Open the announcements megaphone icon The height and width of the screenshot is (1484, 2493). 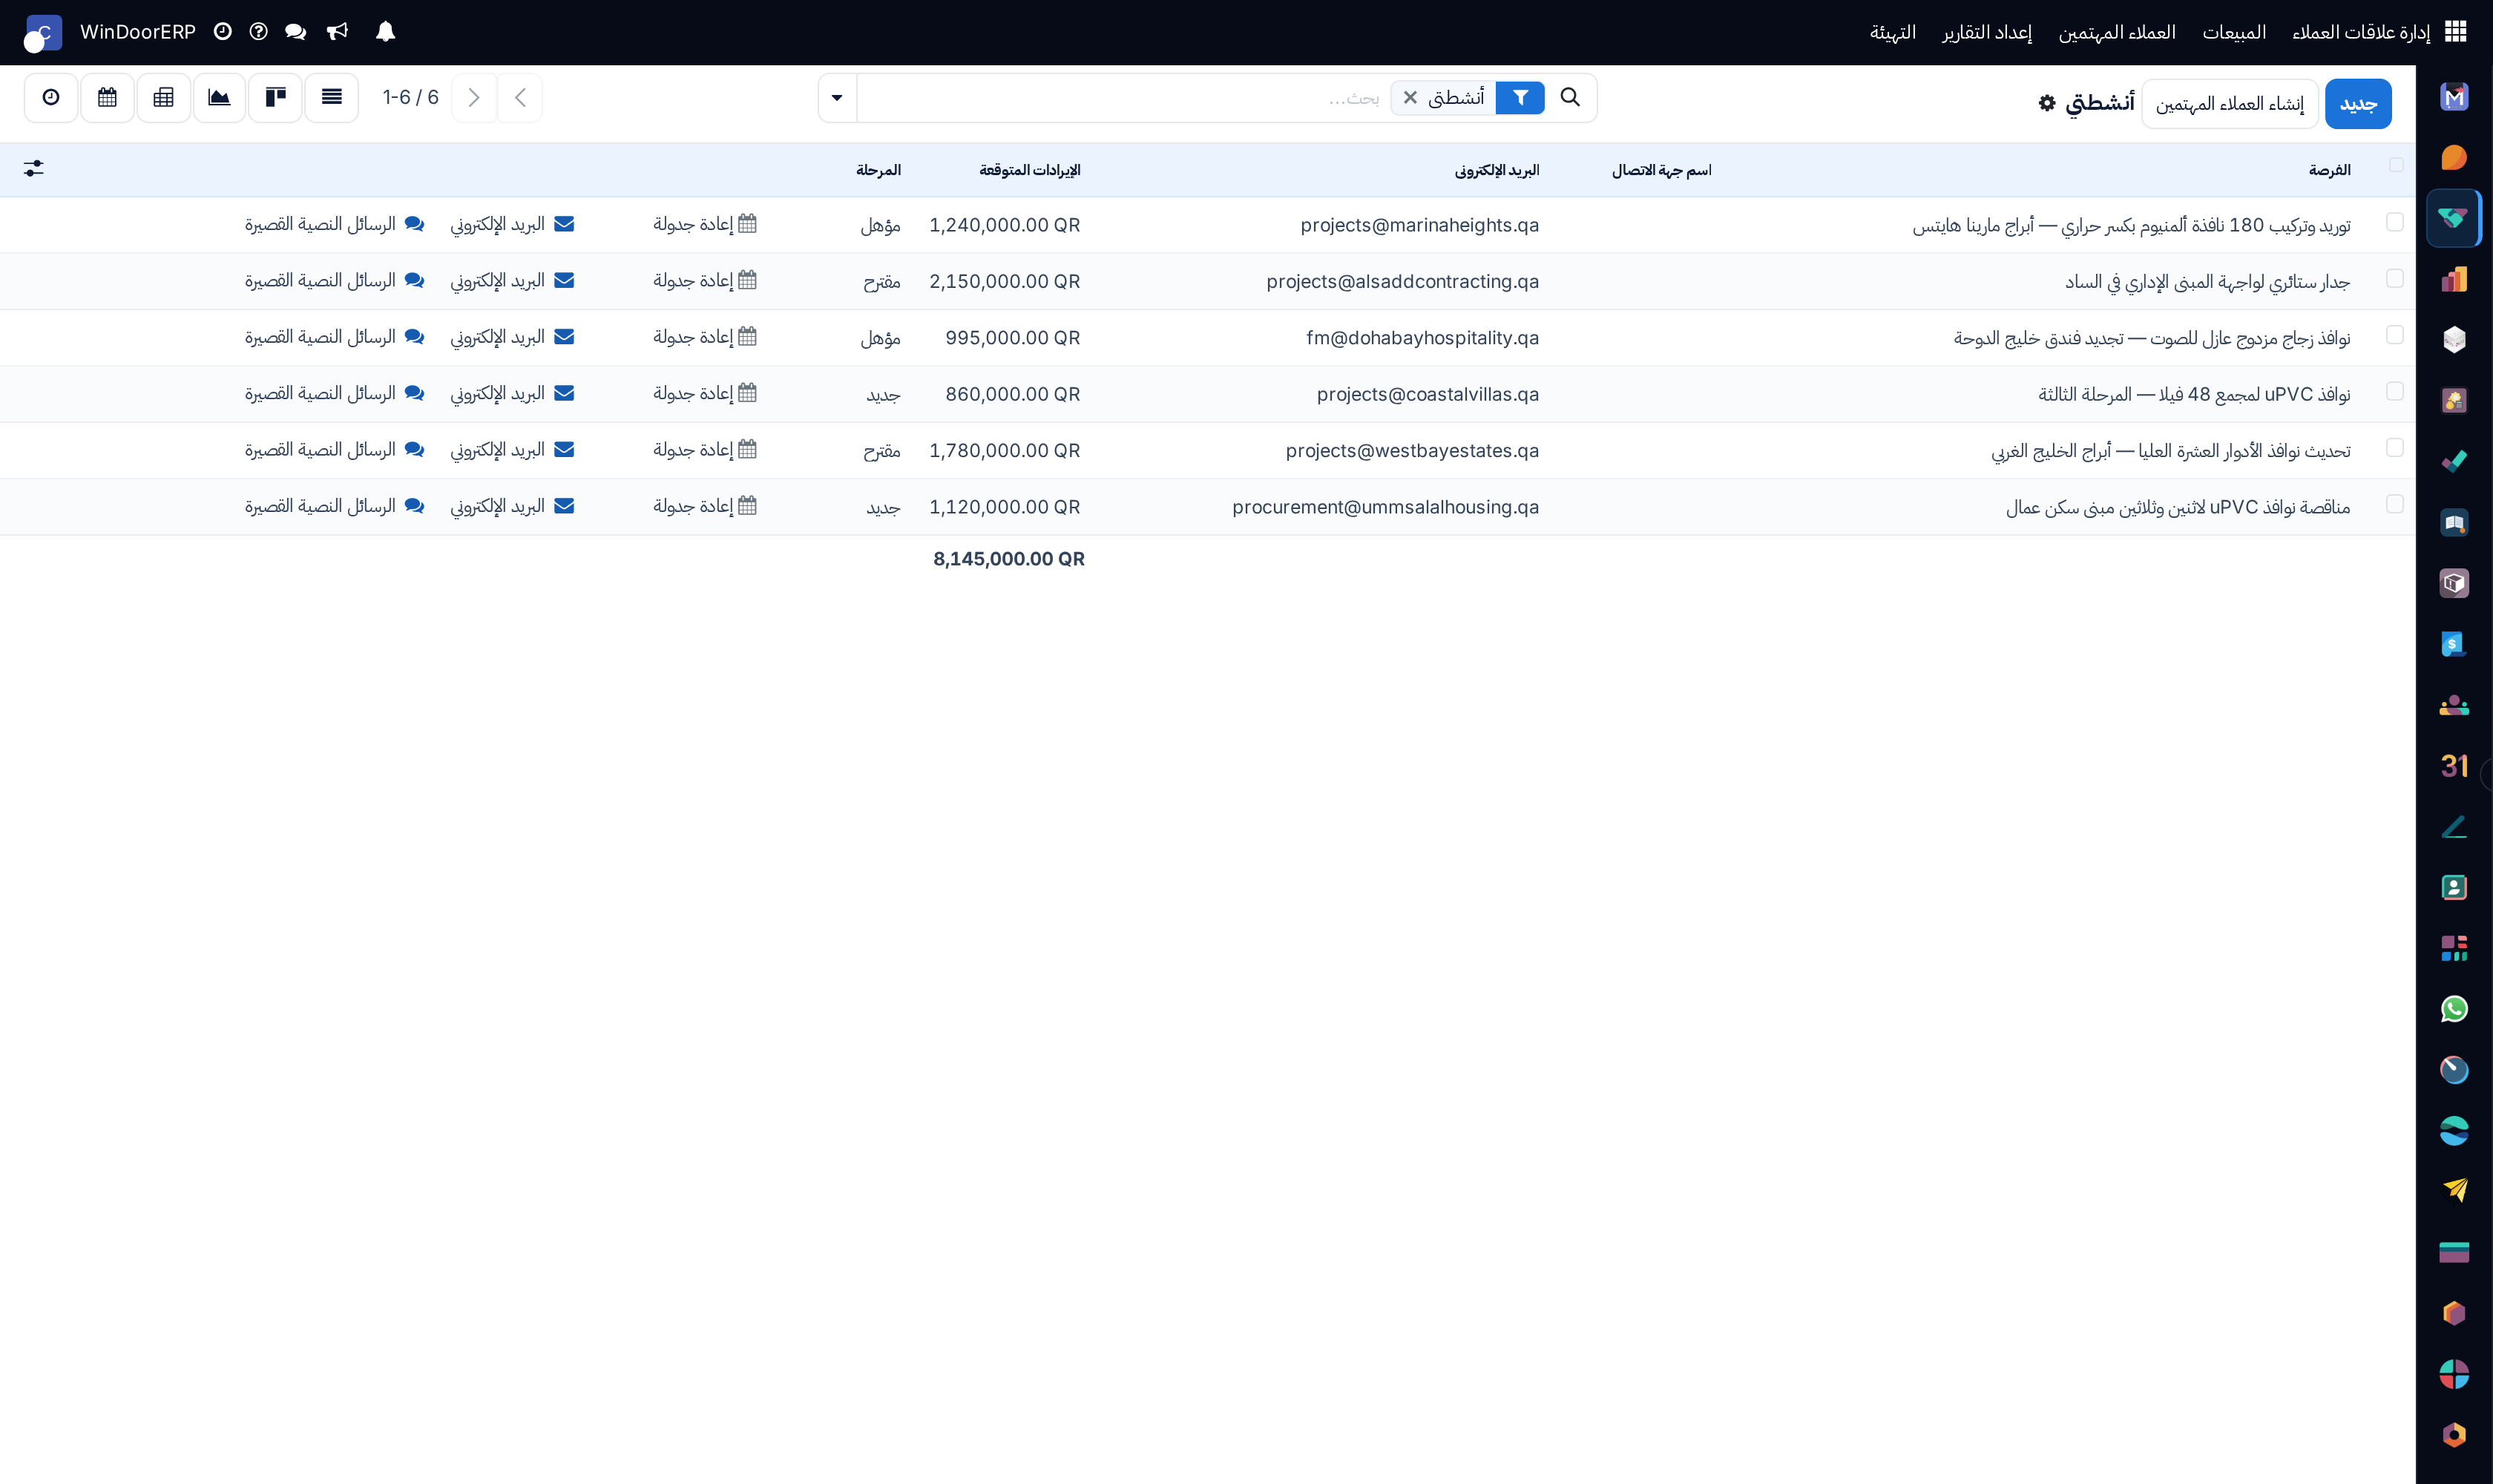pyautogui.click(x=338, y=32)
